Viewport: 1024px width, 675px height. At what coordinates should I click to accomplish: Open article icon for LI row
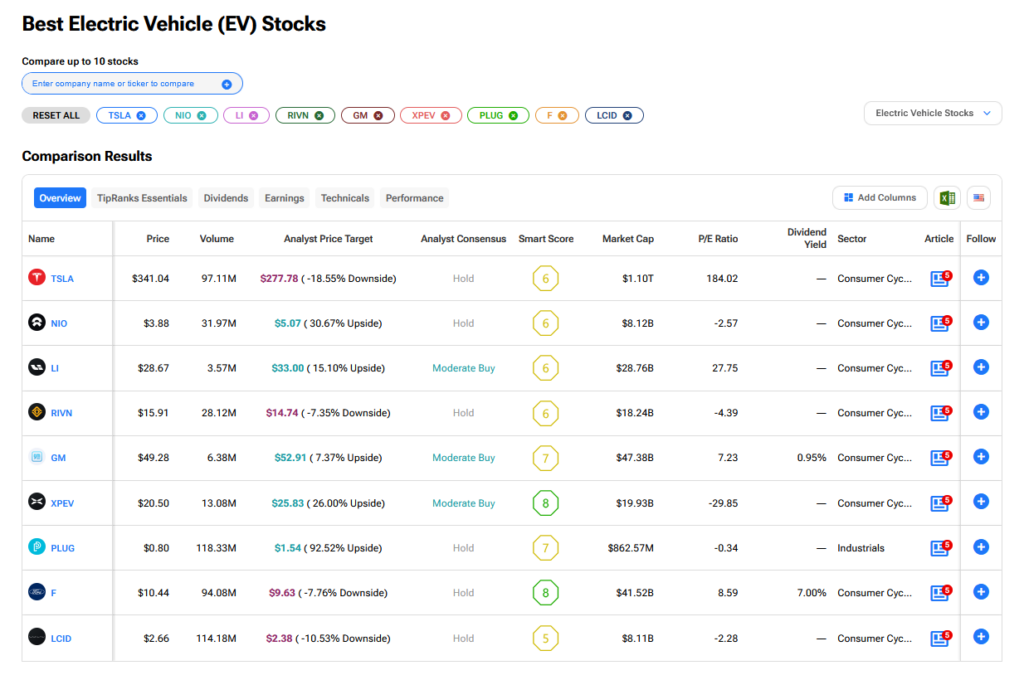click(x=940, y=368)
